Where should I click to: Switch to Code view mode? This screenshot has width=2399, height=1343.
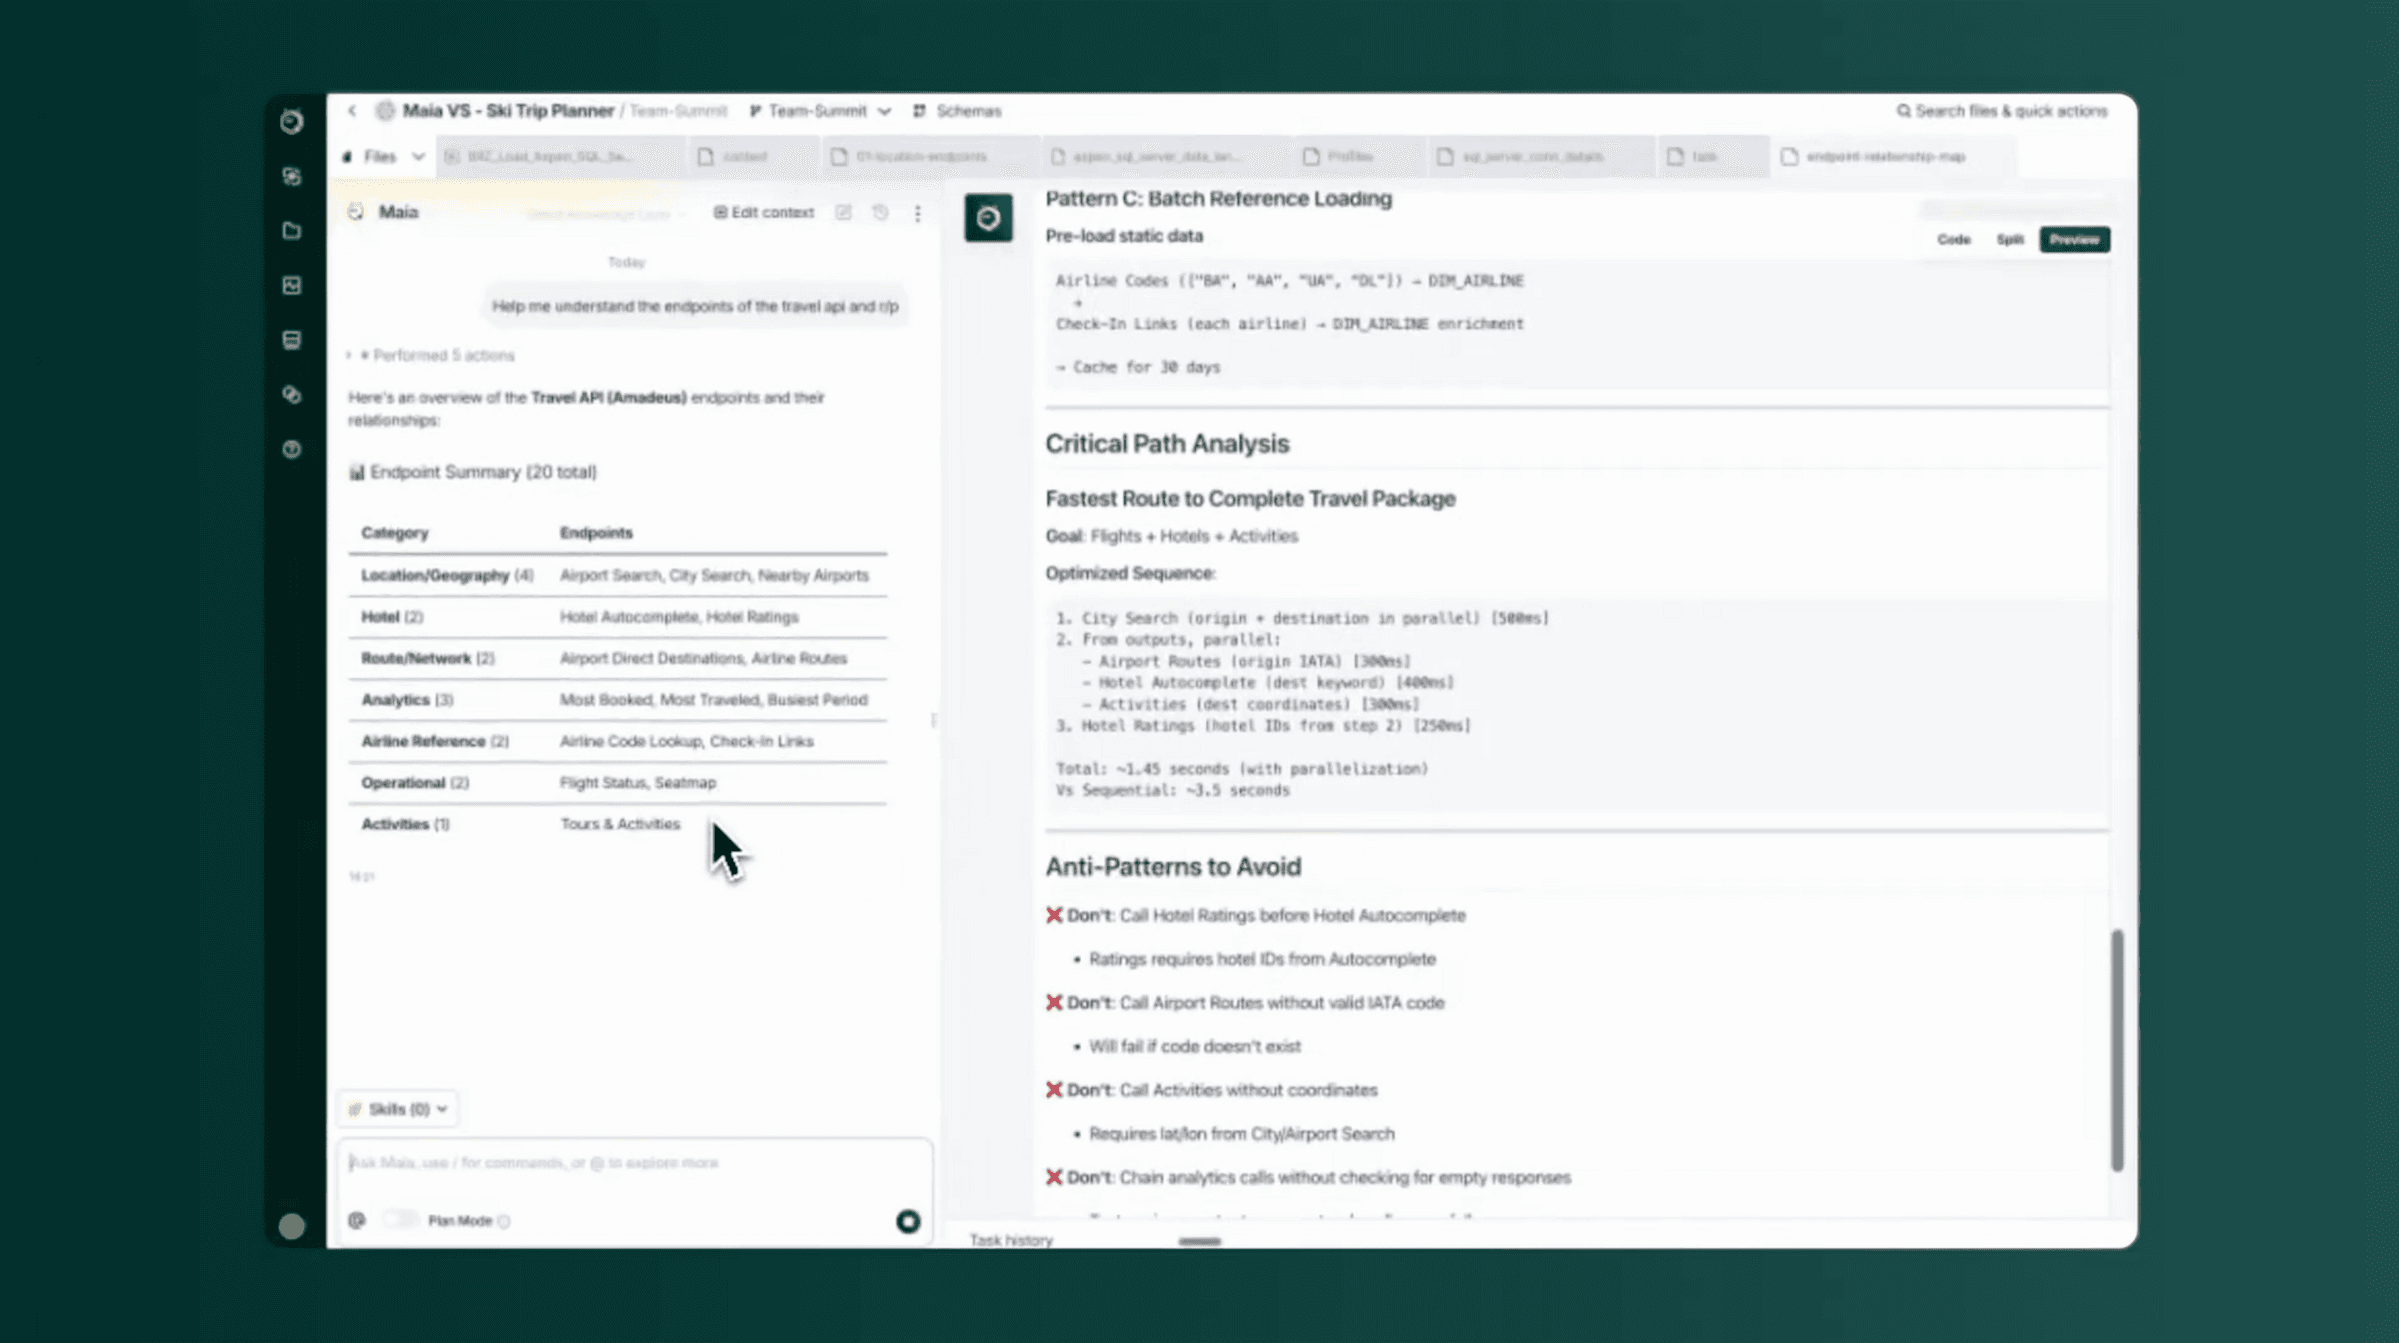click(1953, 240)
